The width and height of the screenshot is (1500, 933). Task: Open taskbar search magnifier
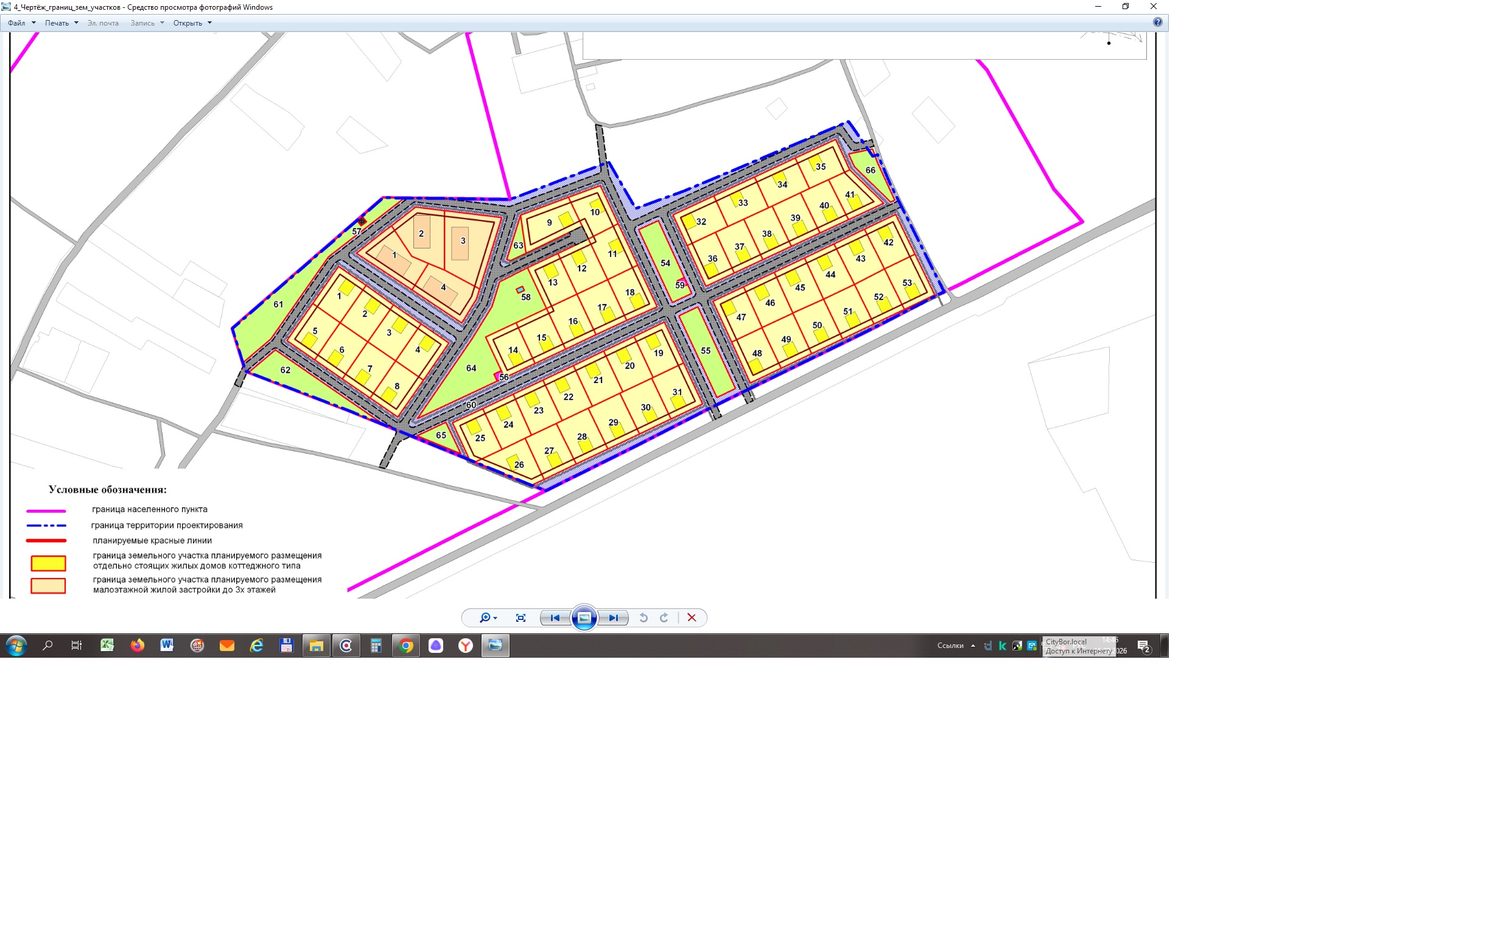(47, 646)
